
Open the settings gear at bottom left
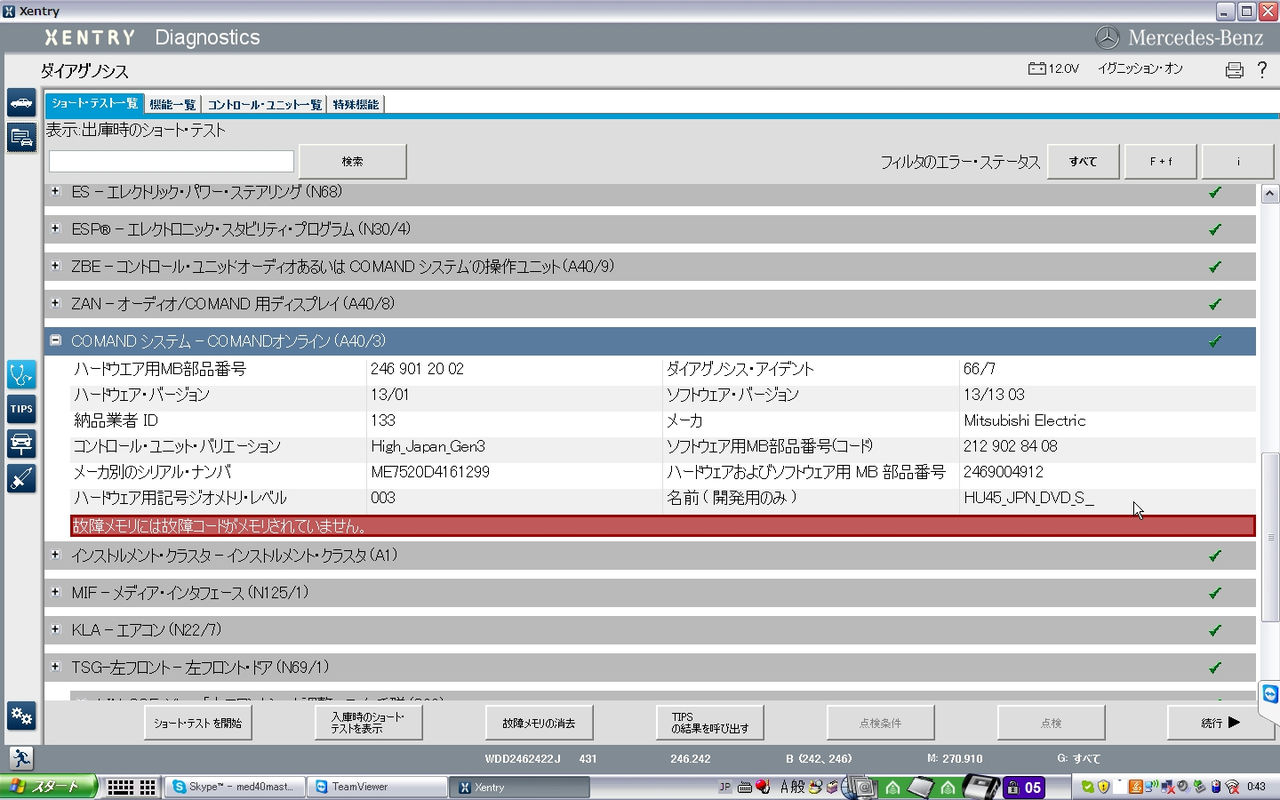coord(21,716)
